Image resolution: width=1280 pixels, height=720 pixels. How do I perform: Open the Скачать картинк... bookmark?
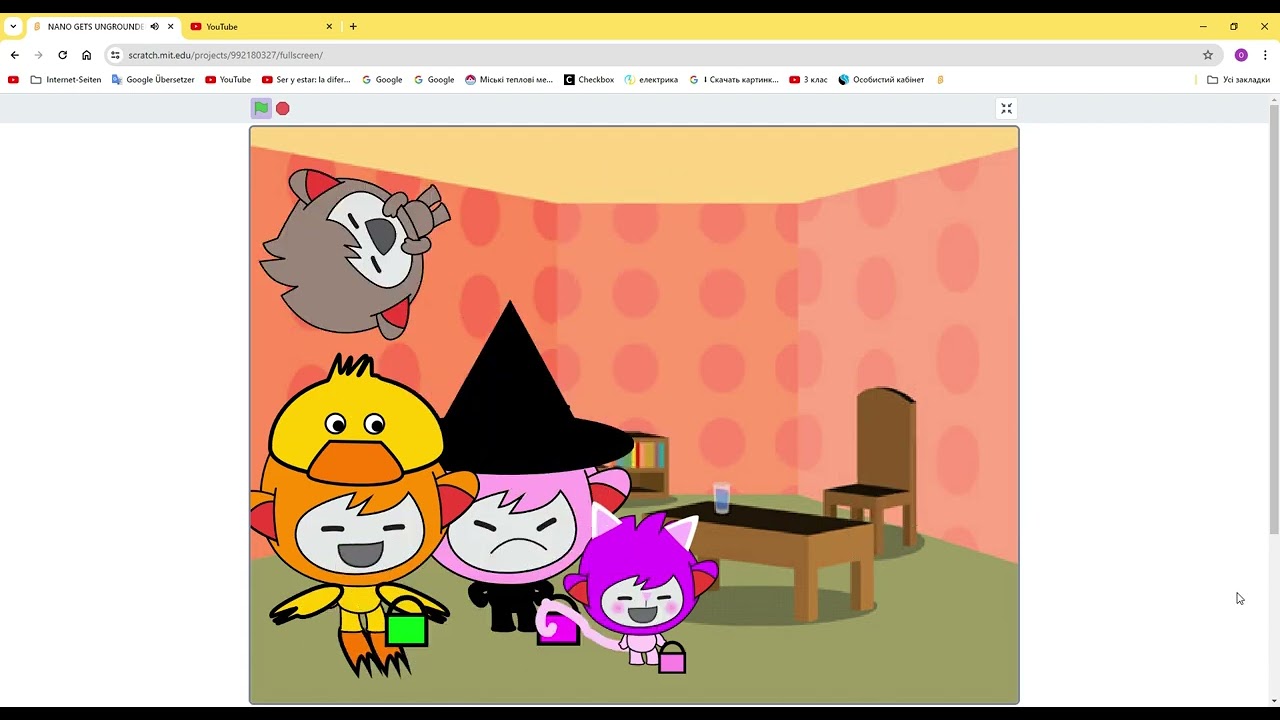coord(733,80)
